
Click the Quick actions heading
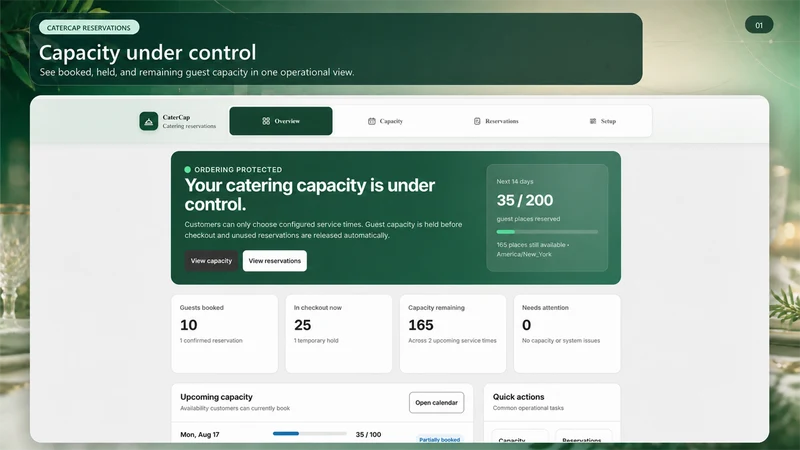(x=518, y=397)
